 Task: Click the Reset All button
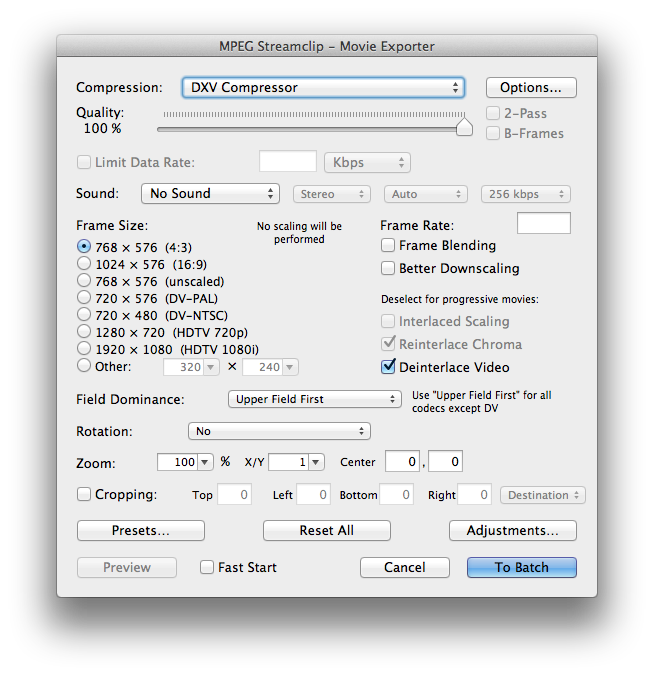pyautogui.click(x=327, y=530)
